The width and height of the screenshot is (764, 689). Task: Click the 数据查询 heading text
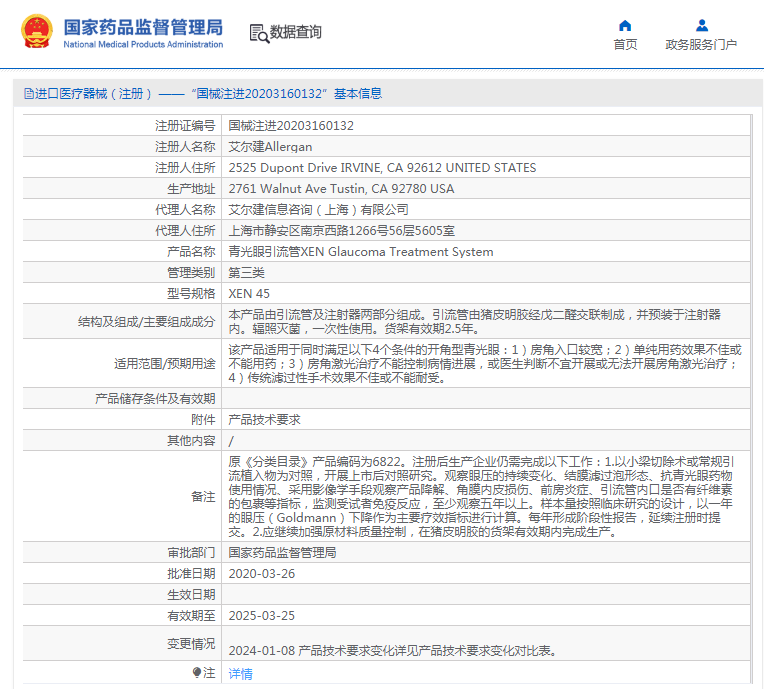pos(296,32)
